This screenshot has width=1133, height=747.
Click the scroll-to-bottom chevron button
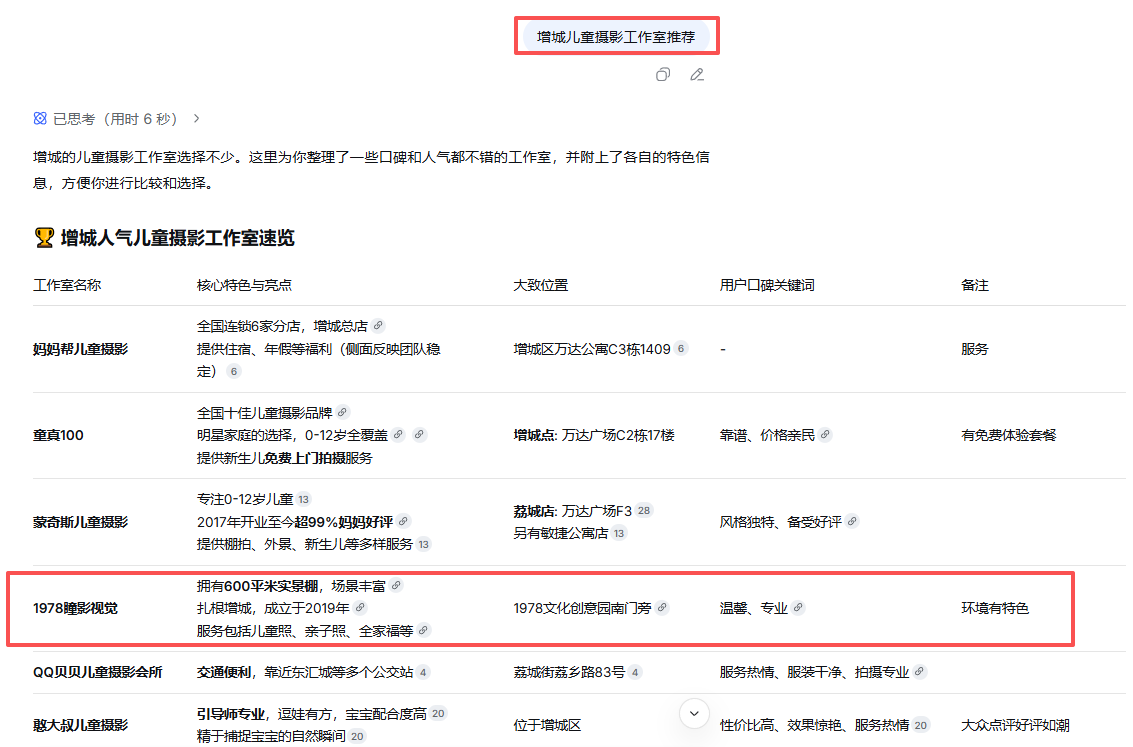694,714
